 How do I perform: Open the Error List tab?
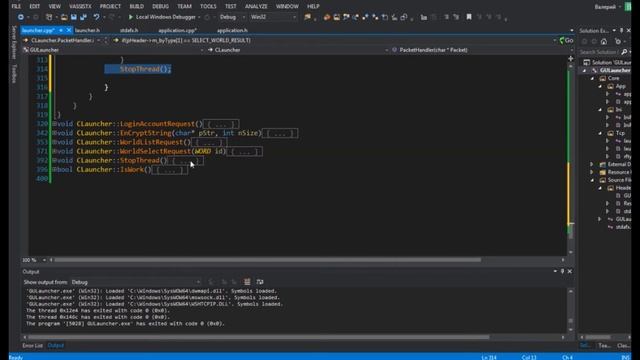[32, 345]
